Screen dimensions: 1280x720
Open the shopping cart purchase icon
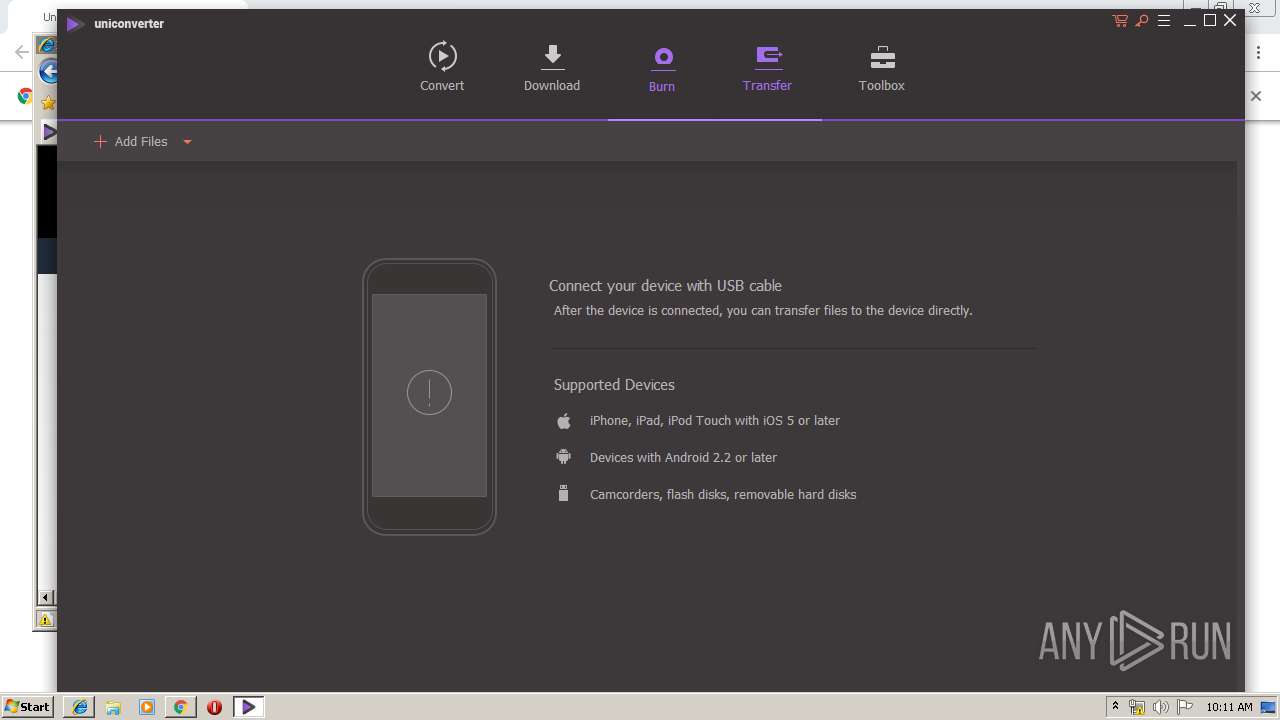1120,21
